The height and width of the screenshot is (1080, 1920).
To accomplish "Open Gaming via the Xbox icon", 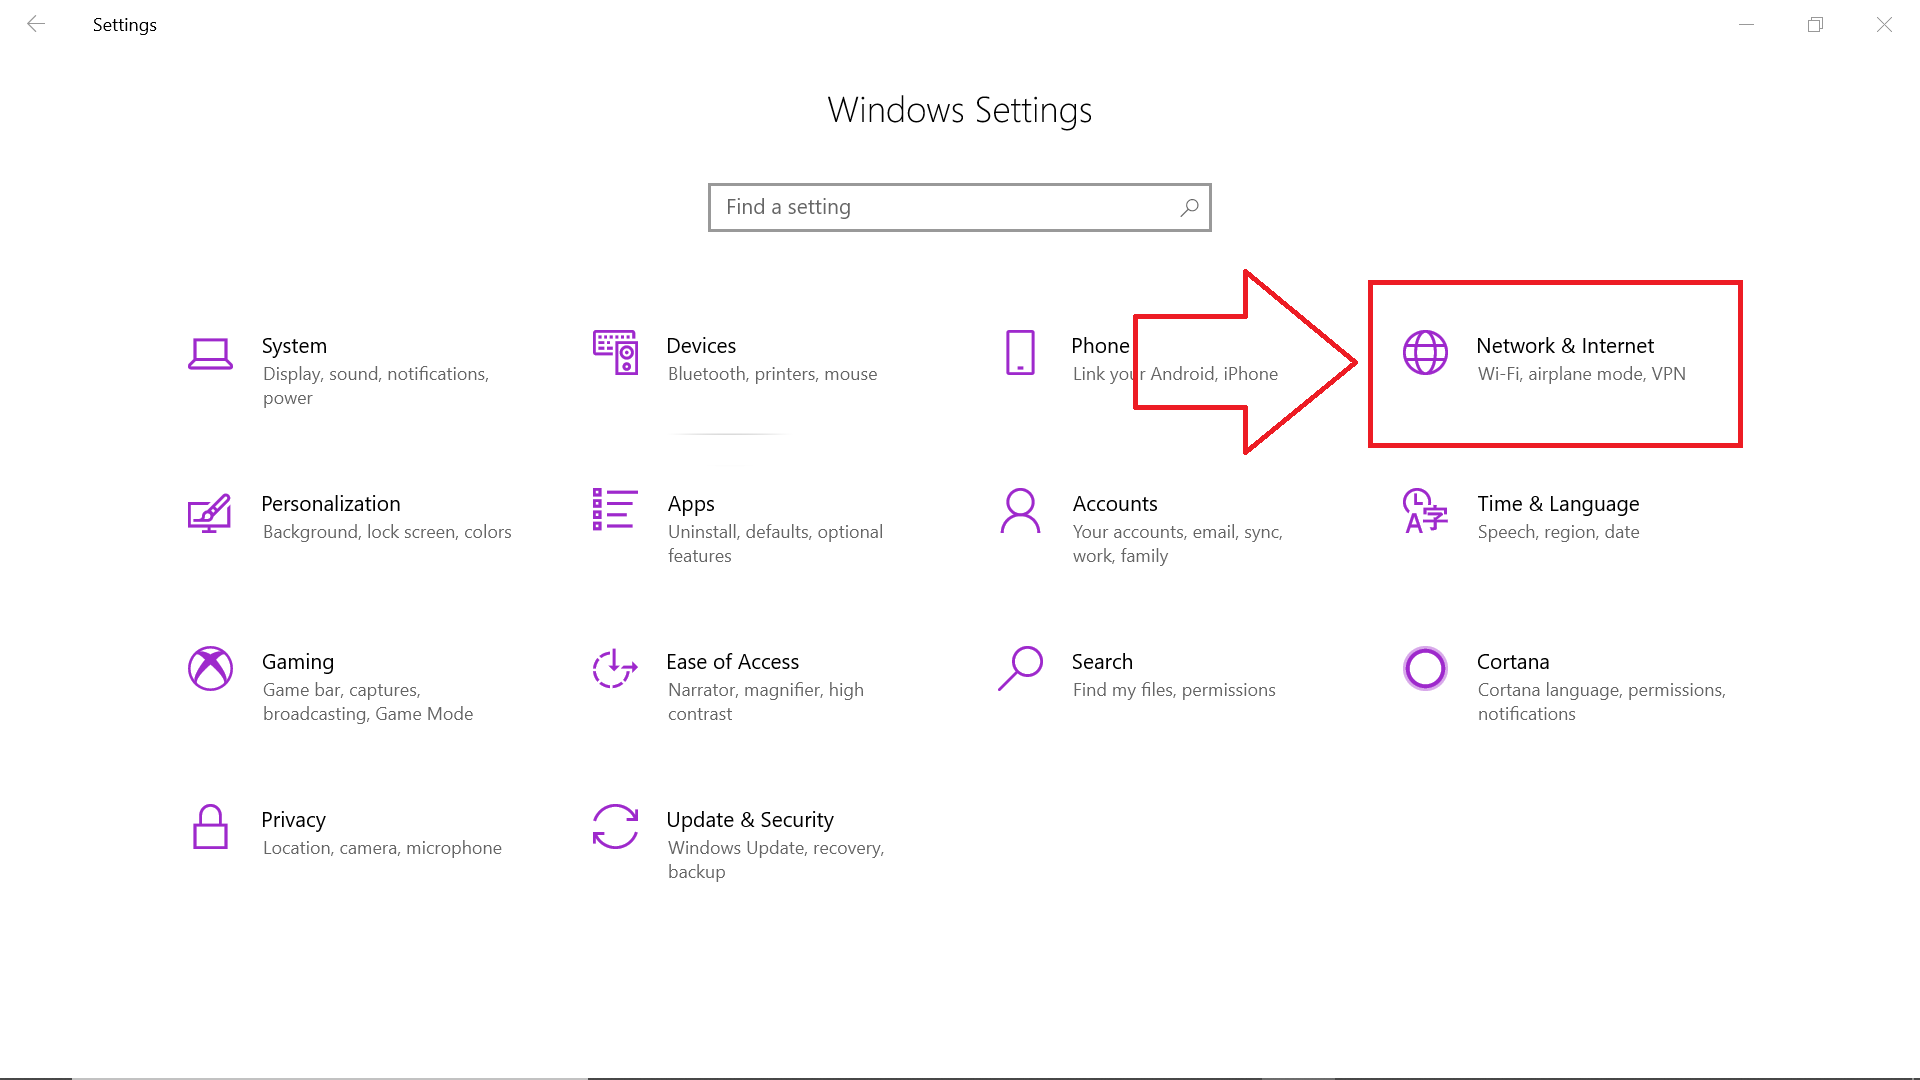I will [x=210, y=669].
